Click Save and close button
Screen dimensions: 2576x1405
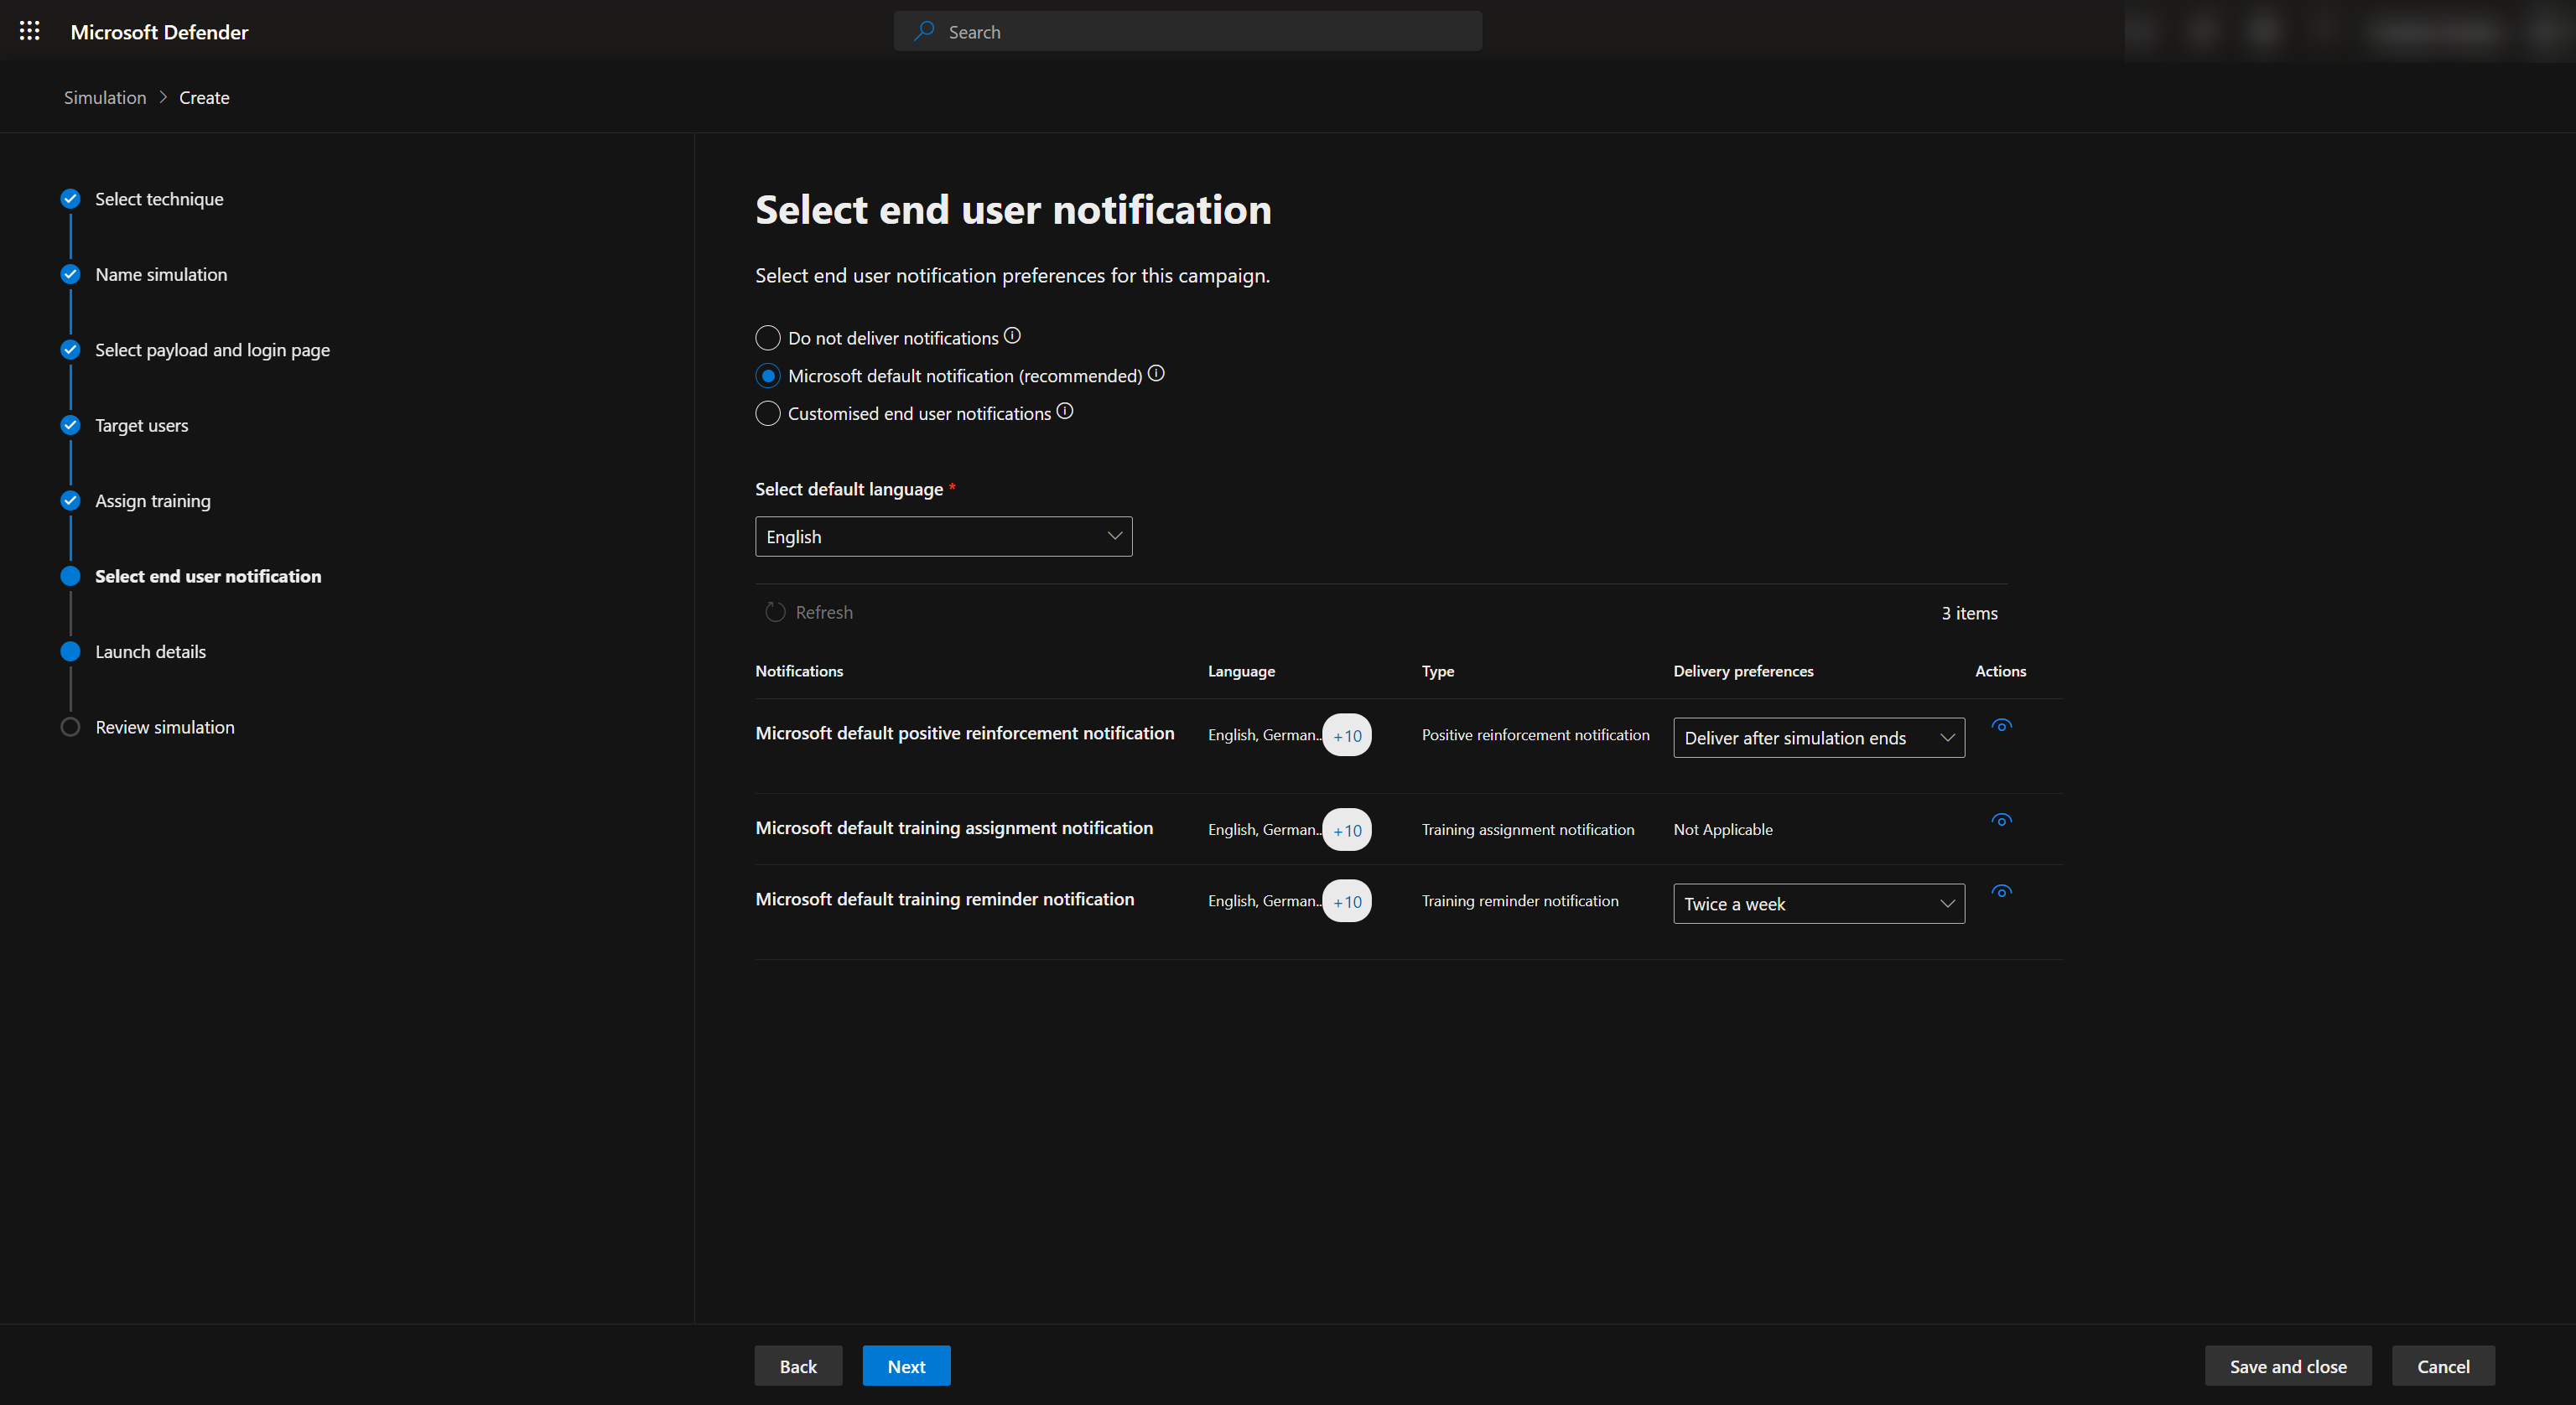tap(2288, 1366)
